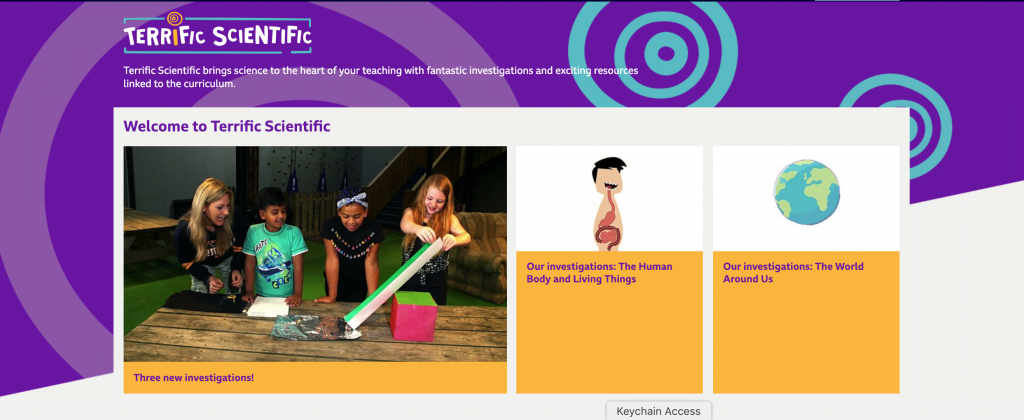1024x420 pixels.
Task: Click the Keychain Access tooltip label
Action: tap(658, 411)
